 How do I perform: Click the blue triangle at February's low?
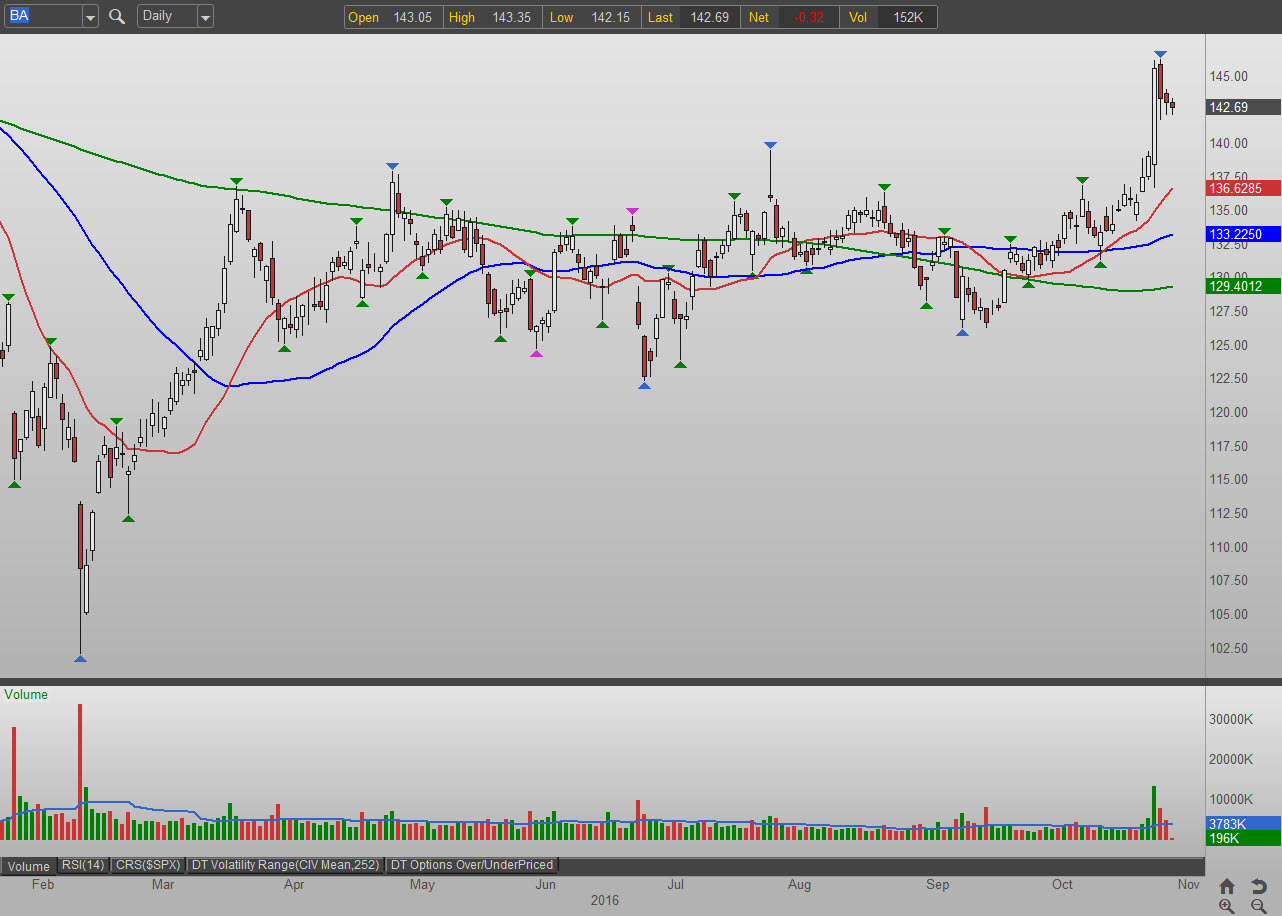[80, 658]
